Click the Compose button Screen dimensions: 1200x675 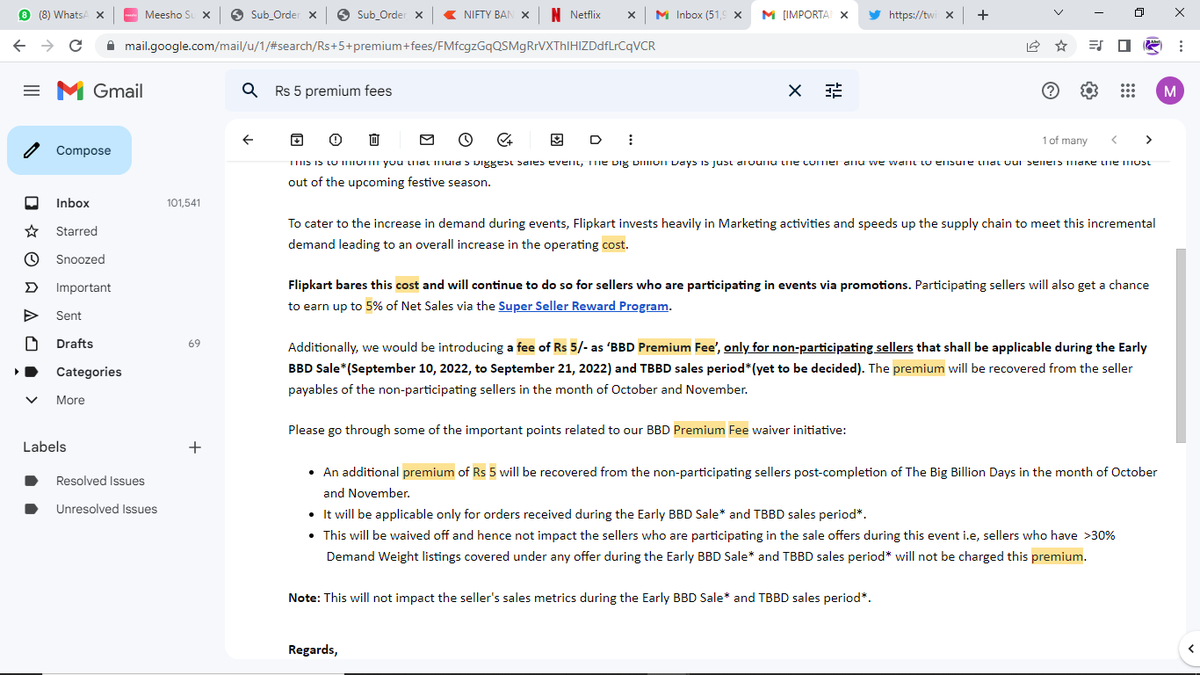pos(70,150)
